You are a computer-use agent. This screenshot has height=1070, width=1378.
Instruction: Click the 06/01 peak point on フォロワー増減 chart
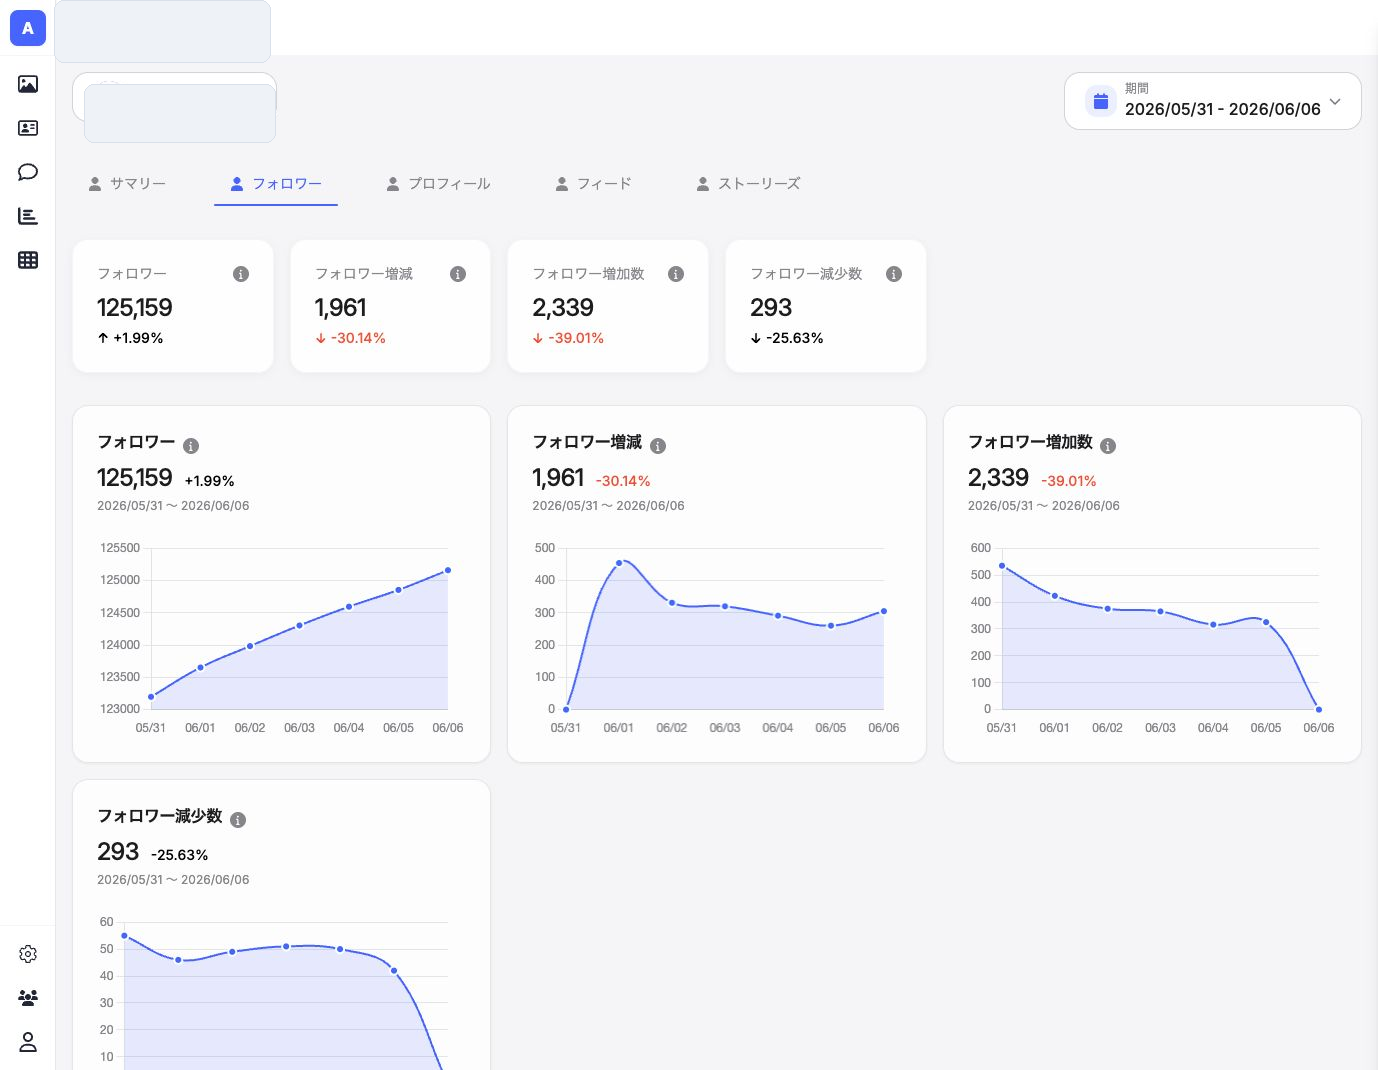[x=619, y=563]
